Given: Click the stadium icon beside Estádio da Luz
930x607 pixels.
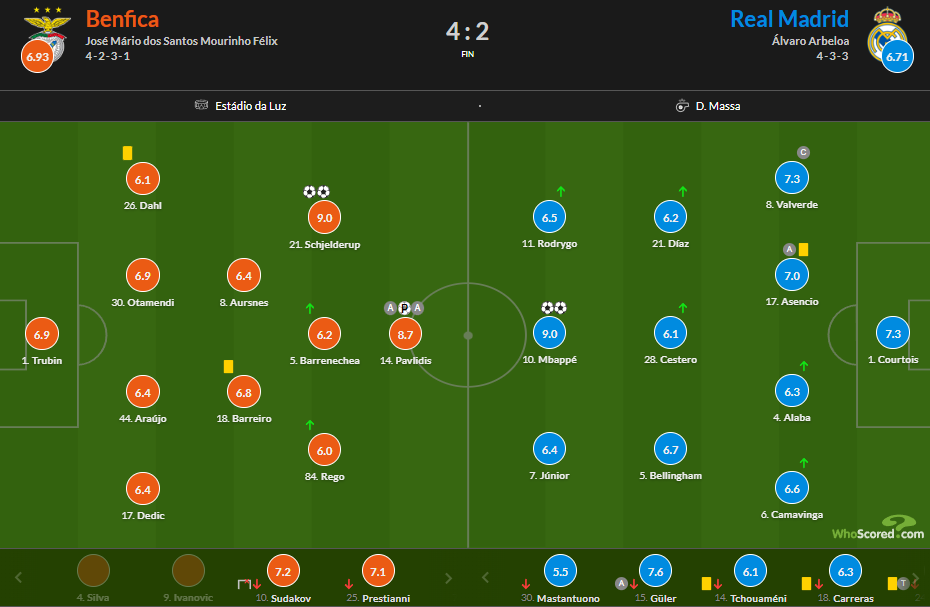Looking at the screenshot, I should click(x=201, y=105).
